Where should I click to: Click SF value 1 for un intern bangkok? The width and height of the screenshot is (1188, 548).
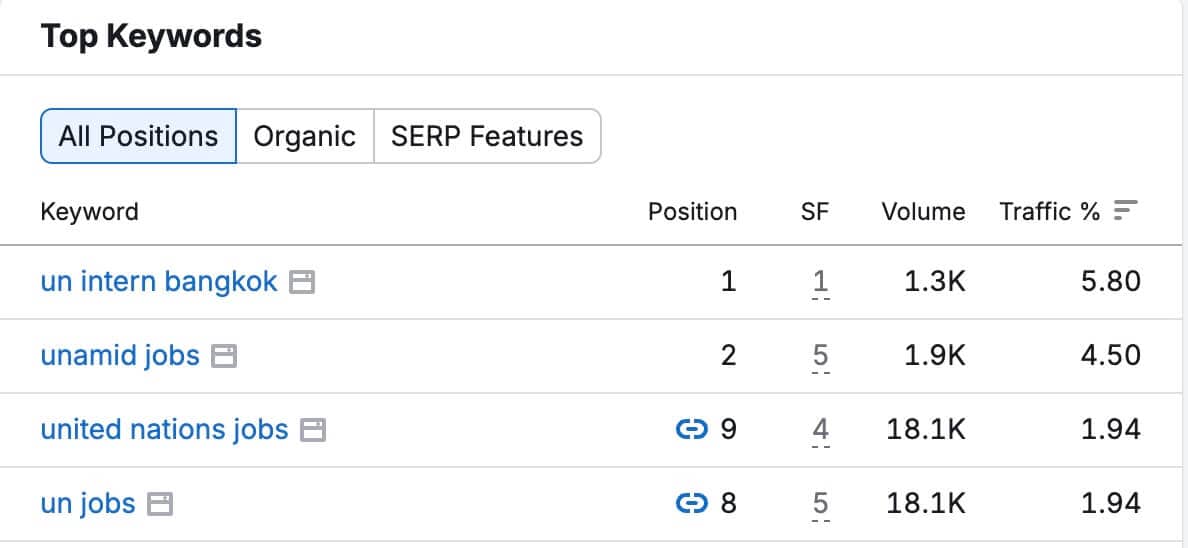coord(820,283)
